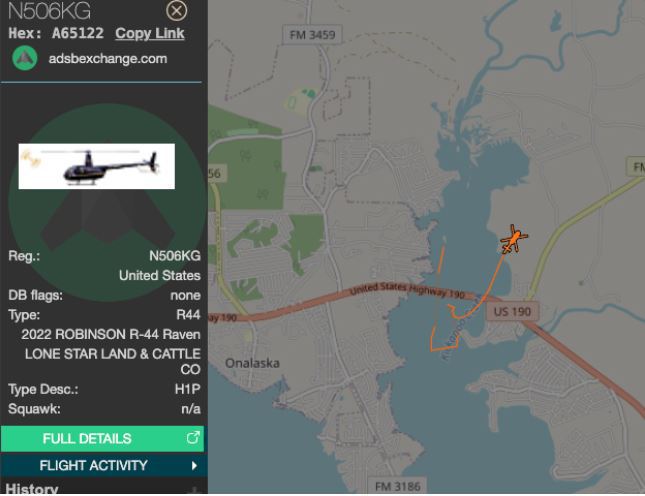Expand Flight Activity arrow
The width and height of the screenshot is (645, 496).
coord(194,465)
